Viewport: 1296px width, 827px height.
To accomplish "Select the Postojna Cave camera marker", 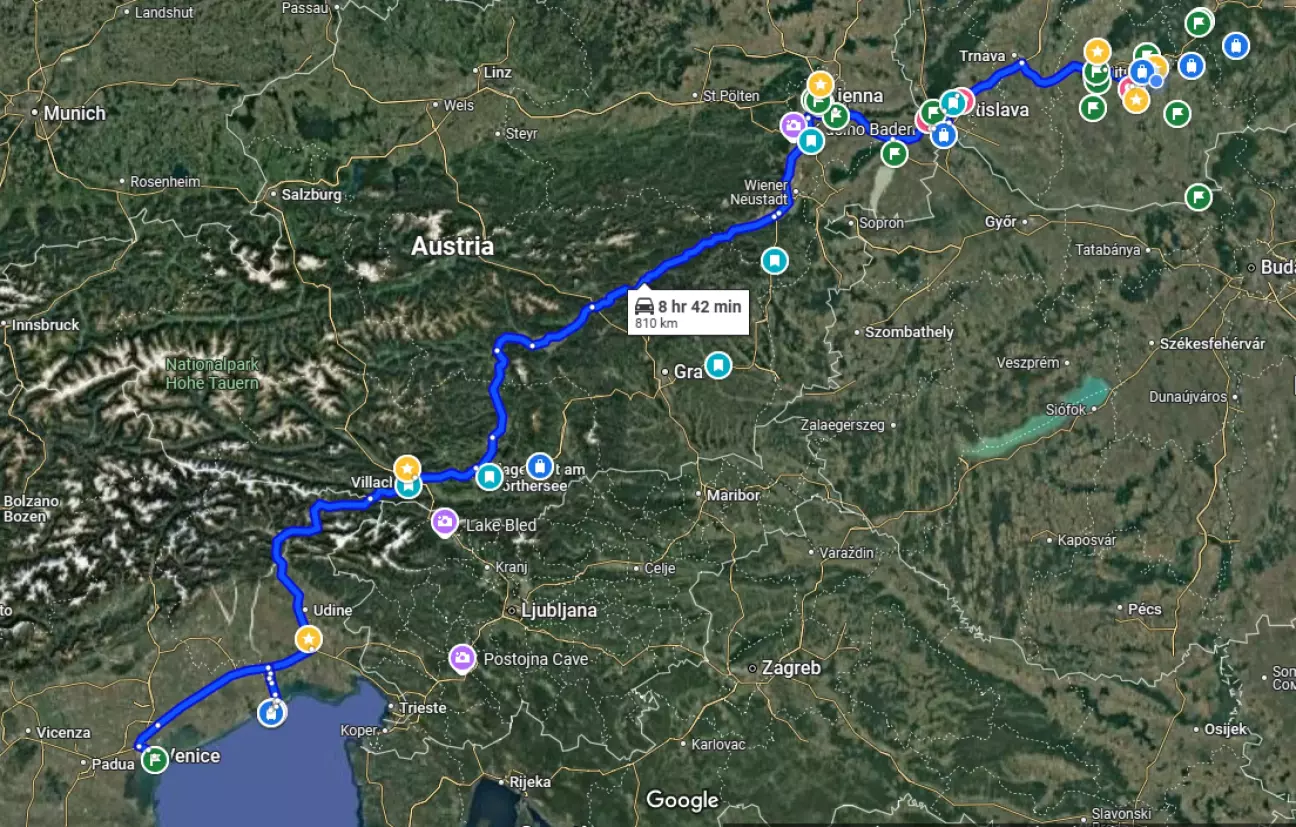I will point(462,657).
